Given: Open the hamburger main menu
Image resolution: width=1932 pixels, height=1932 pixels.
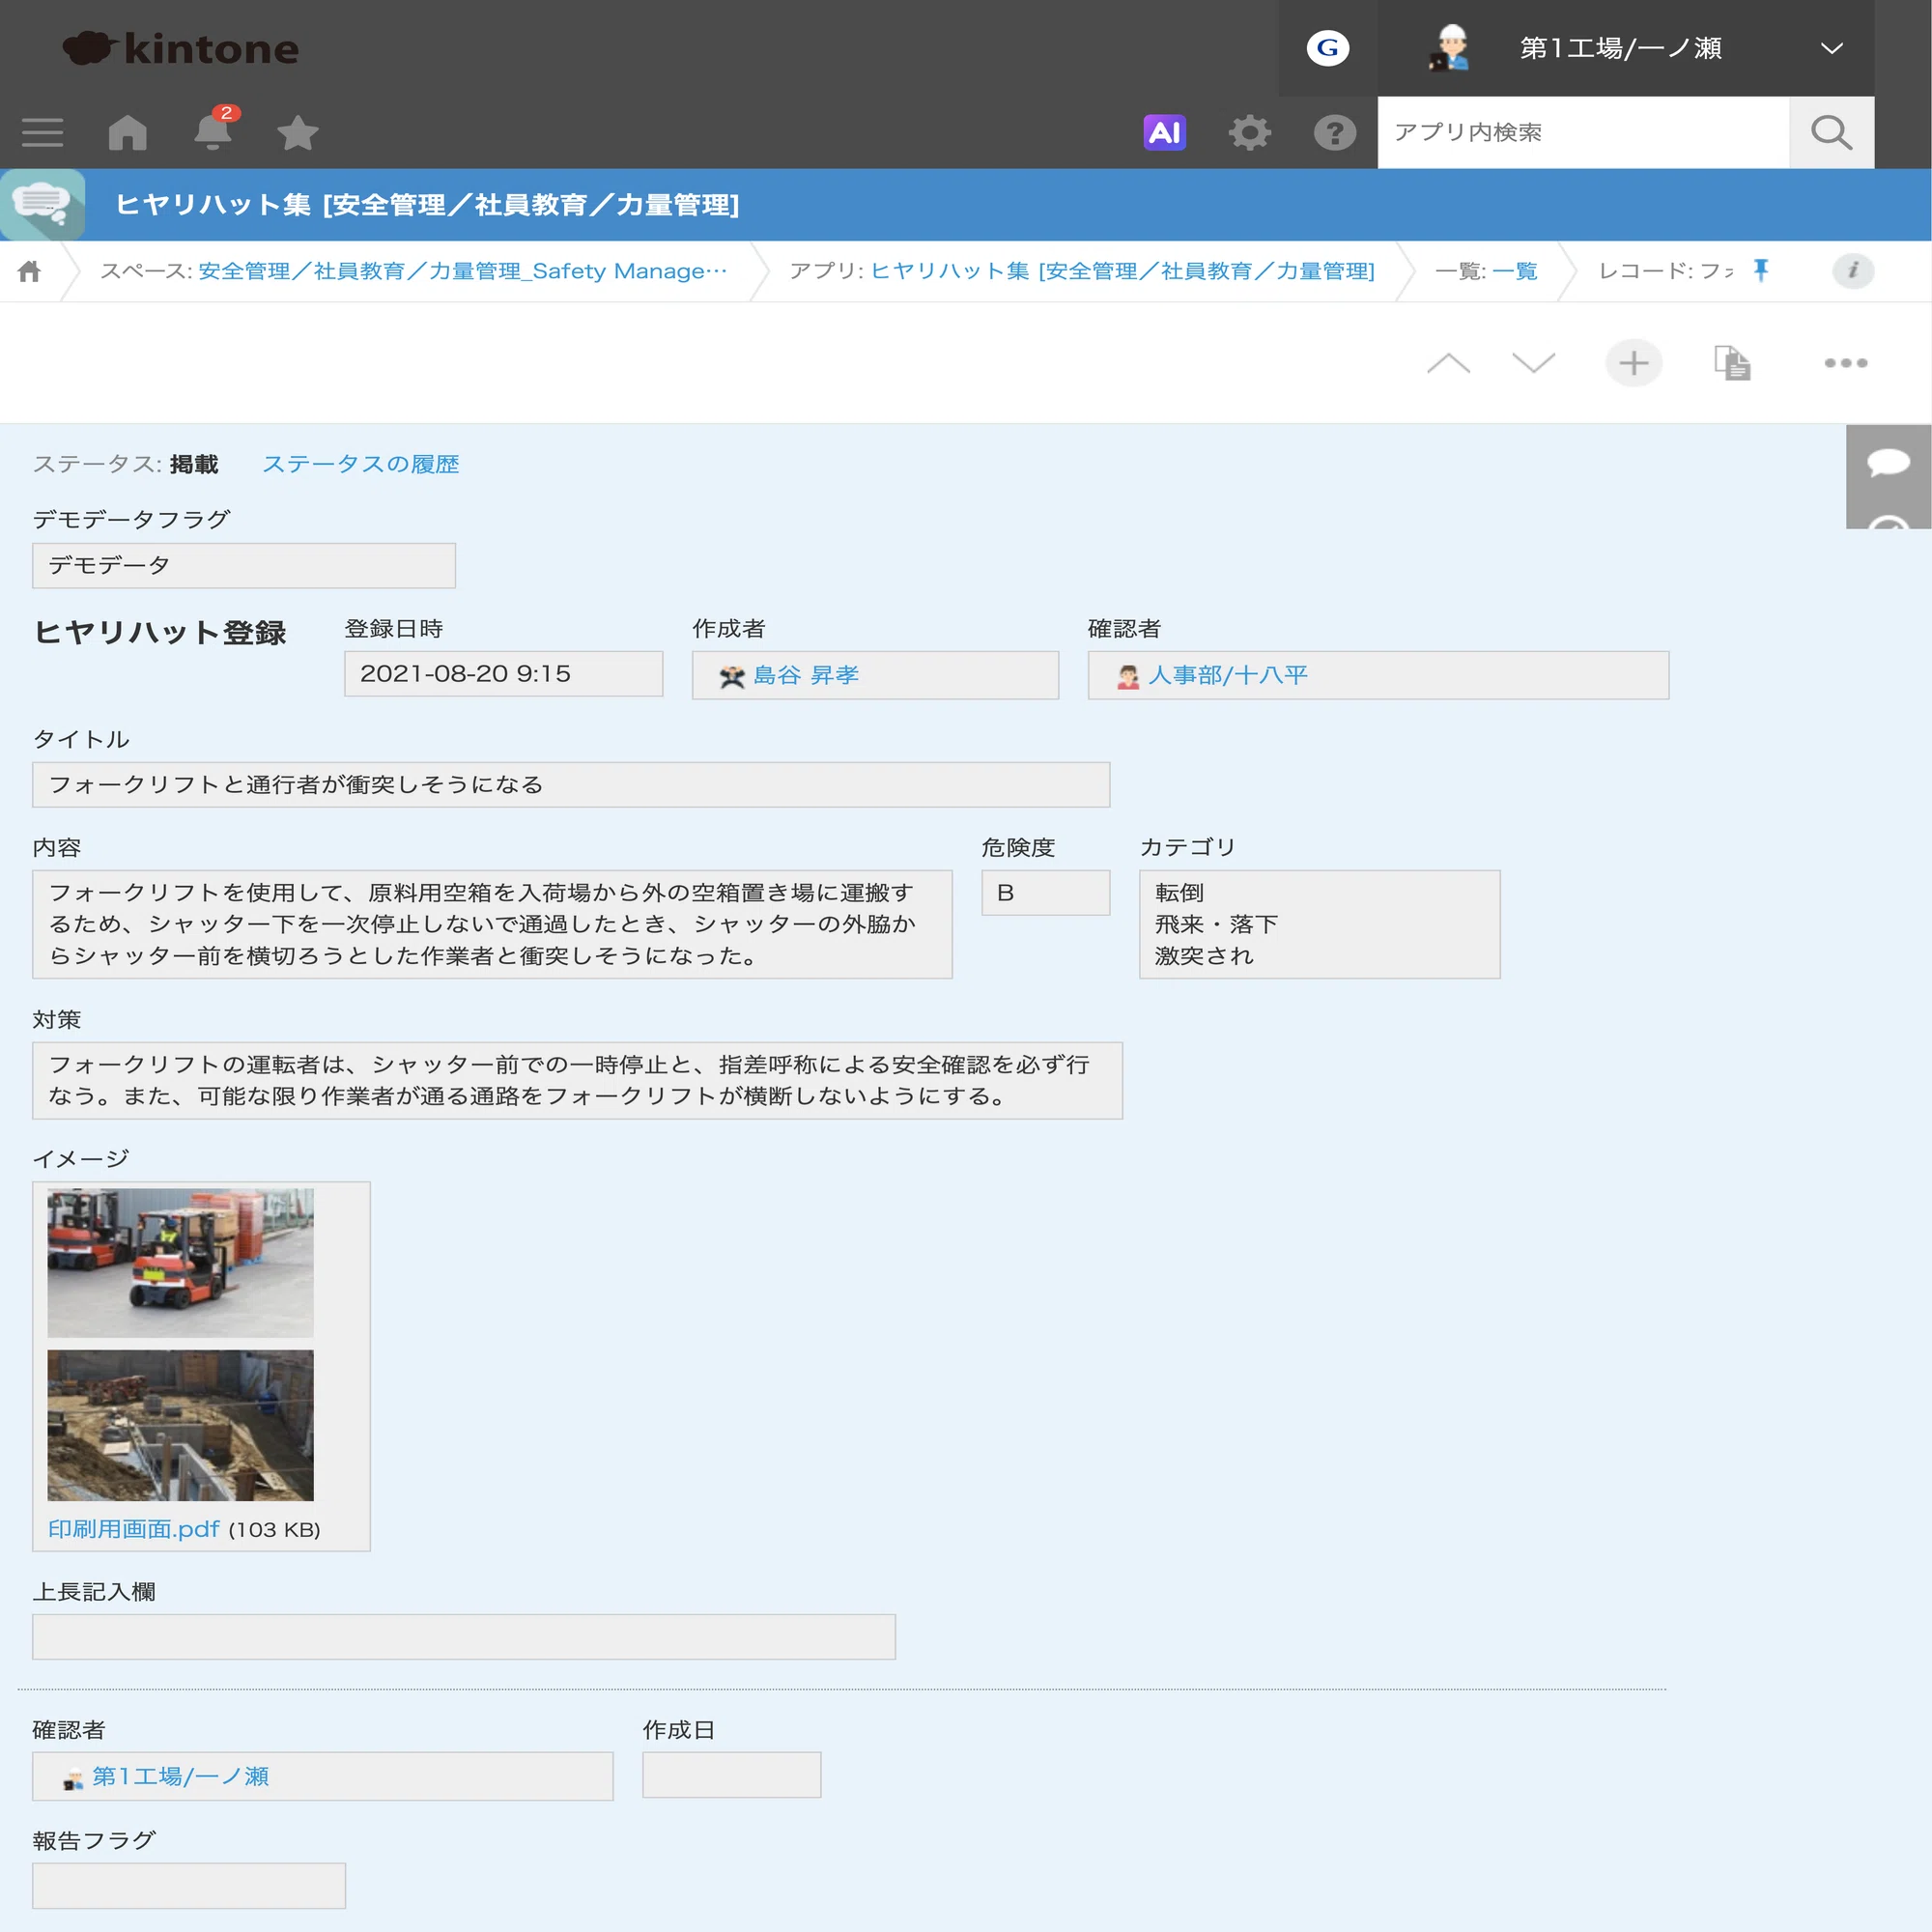Looking at the screenshot, I should [x=42, y=132].
